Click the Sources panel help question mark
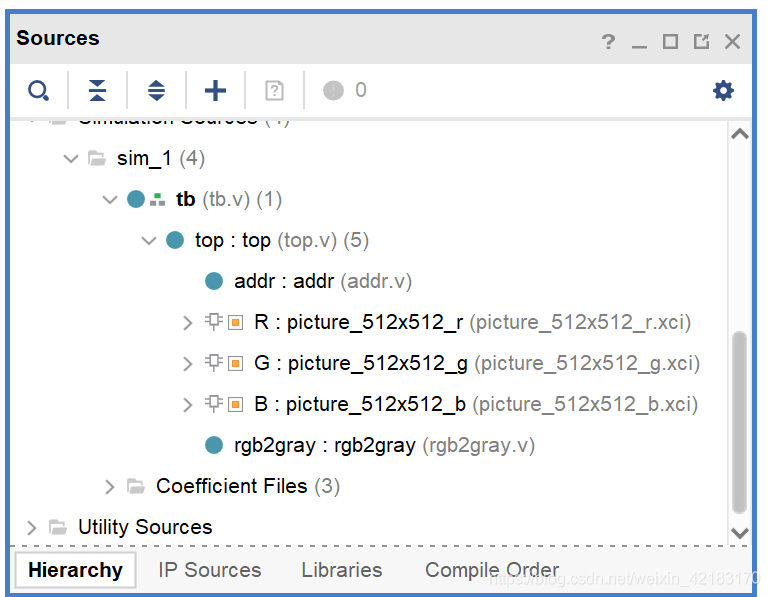This screenshot has width=770, height=597. pyautogui.click(x=608, y=42)
